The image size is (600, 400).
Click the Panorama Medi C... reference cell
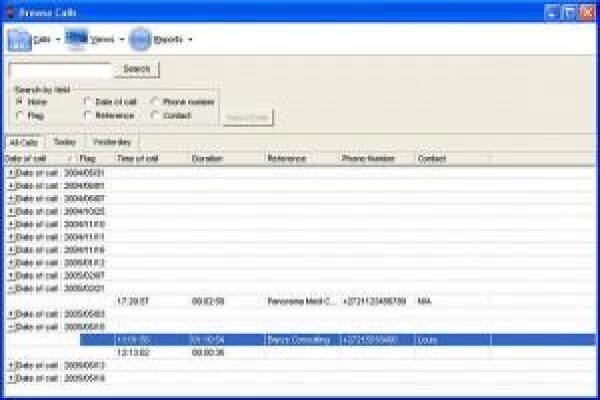coord(302,301)
